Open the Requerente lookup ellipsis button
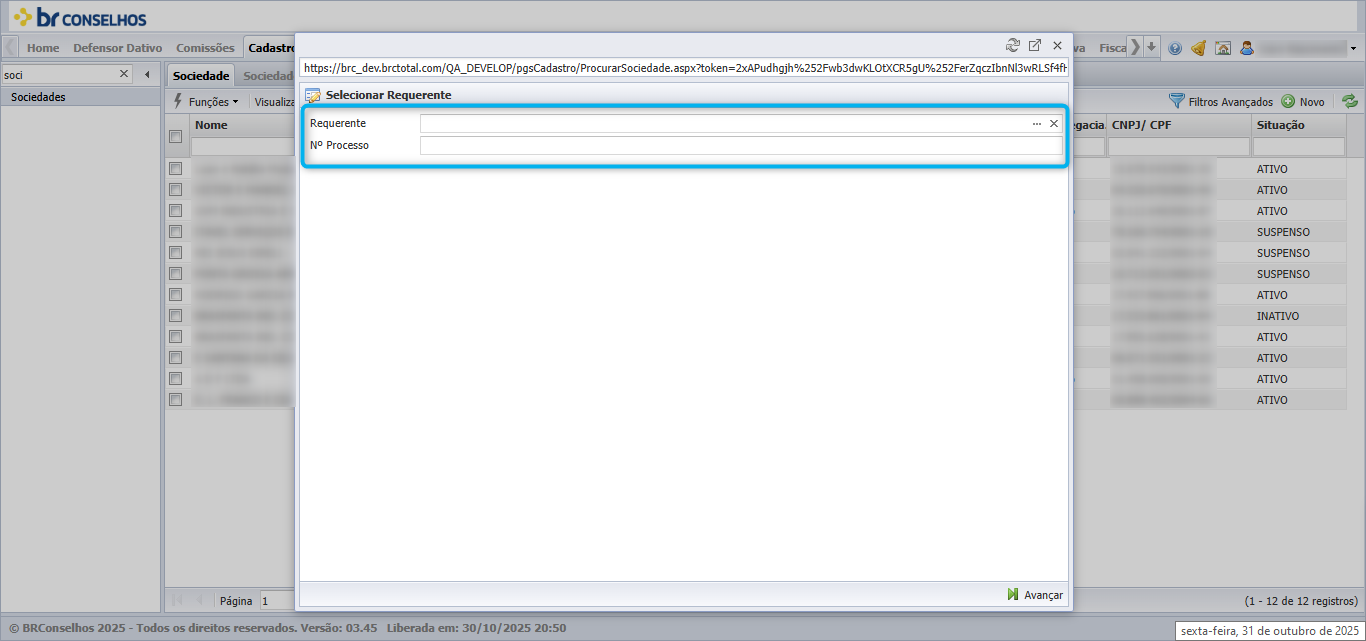1366x641 pixels. pos(1037,123)
